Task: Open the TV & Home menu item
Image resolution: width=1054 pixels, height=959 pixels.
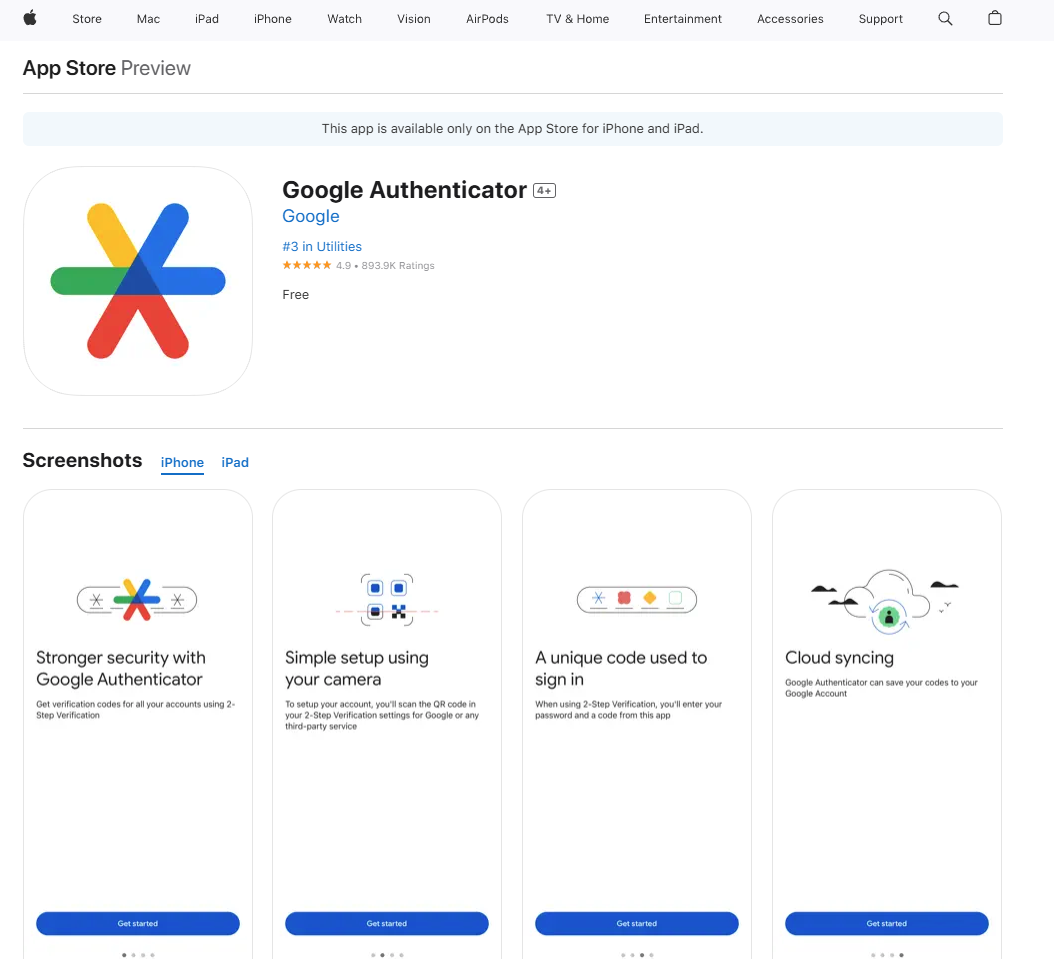Action: point(577,19)
